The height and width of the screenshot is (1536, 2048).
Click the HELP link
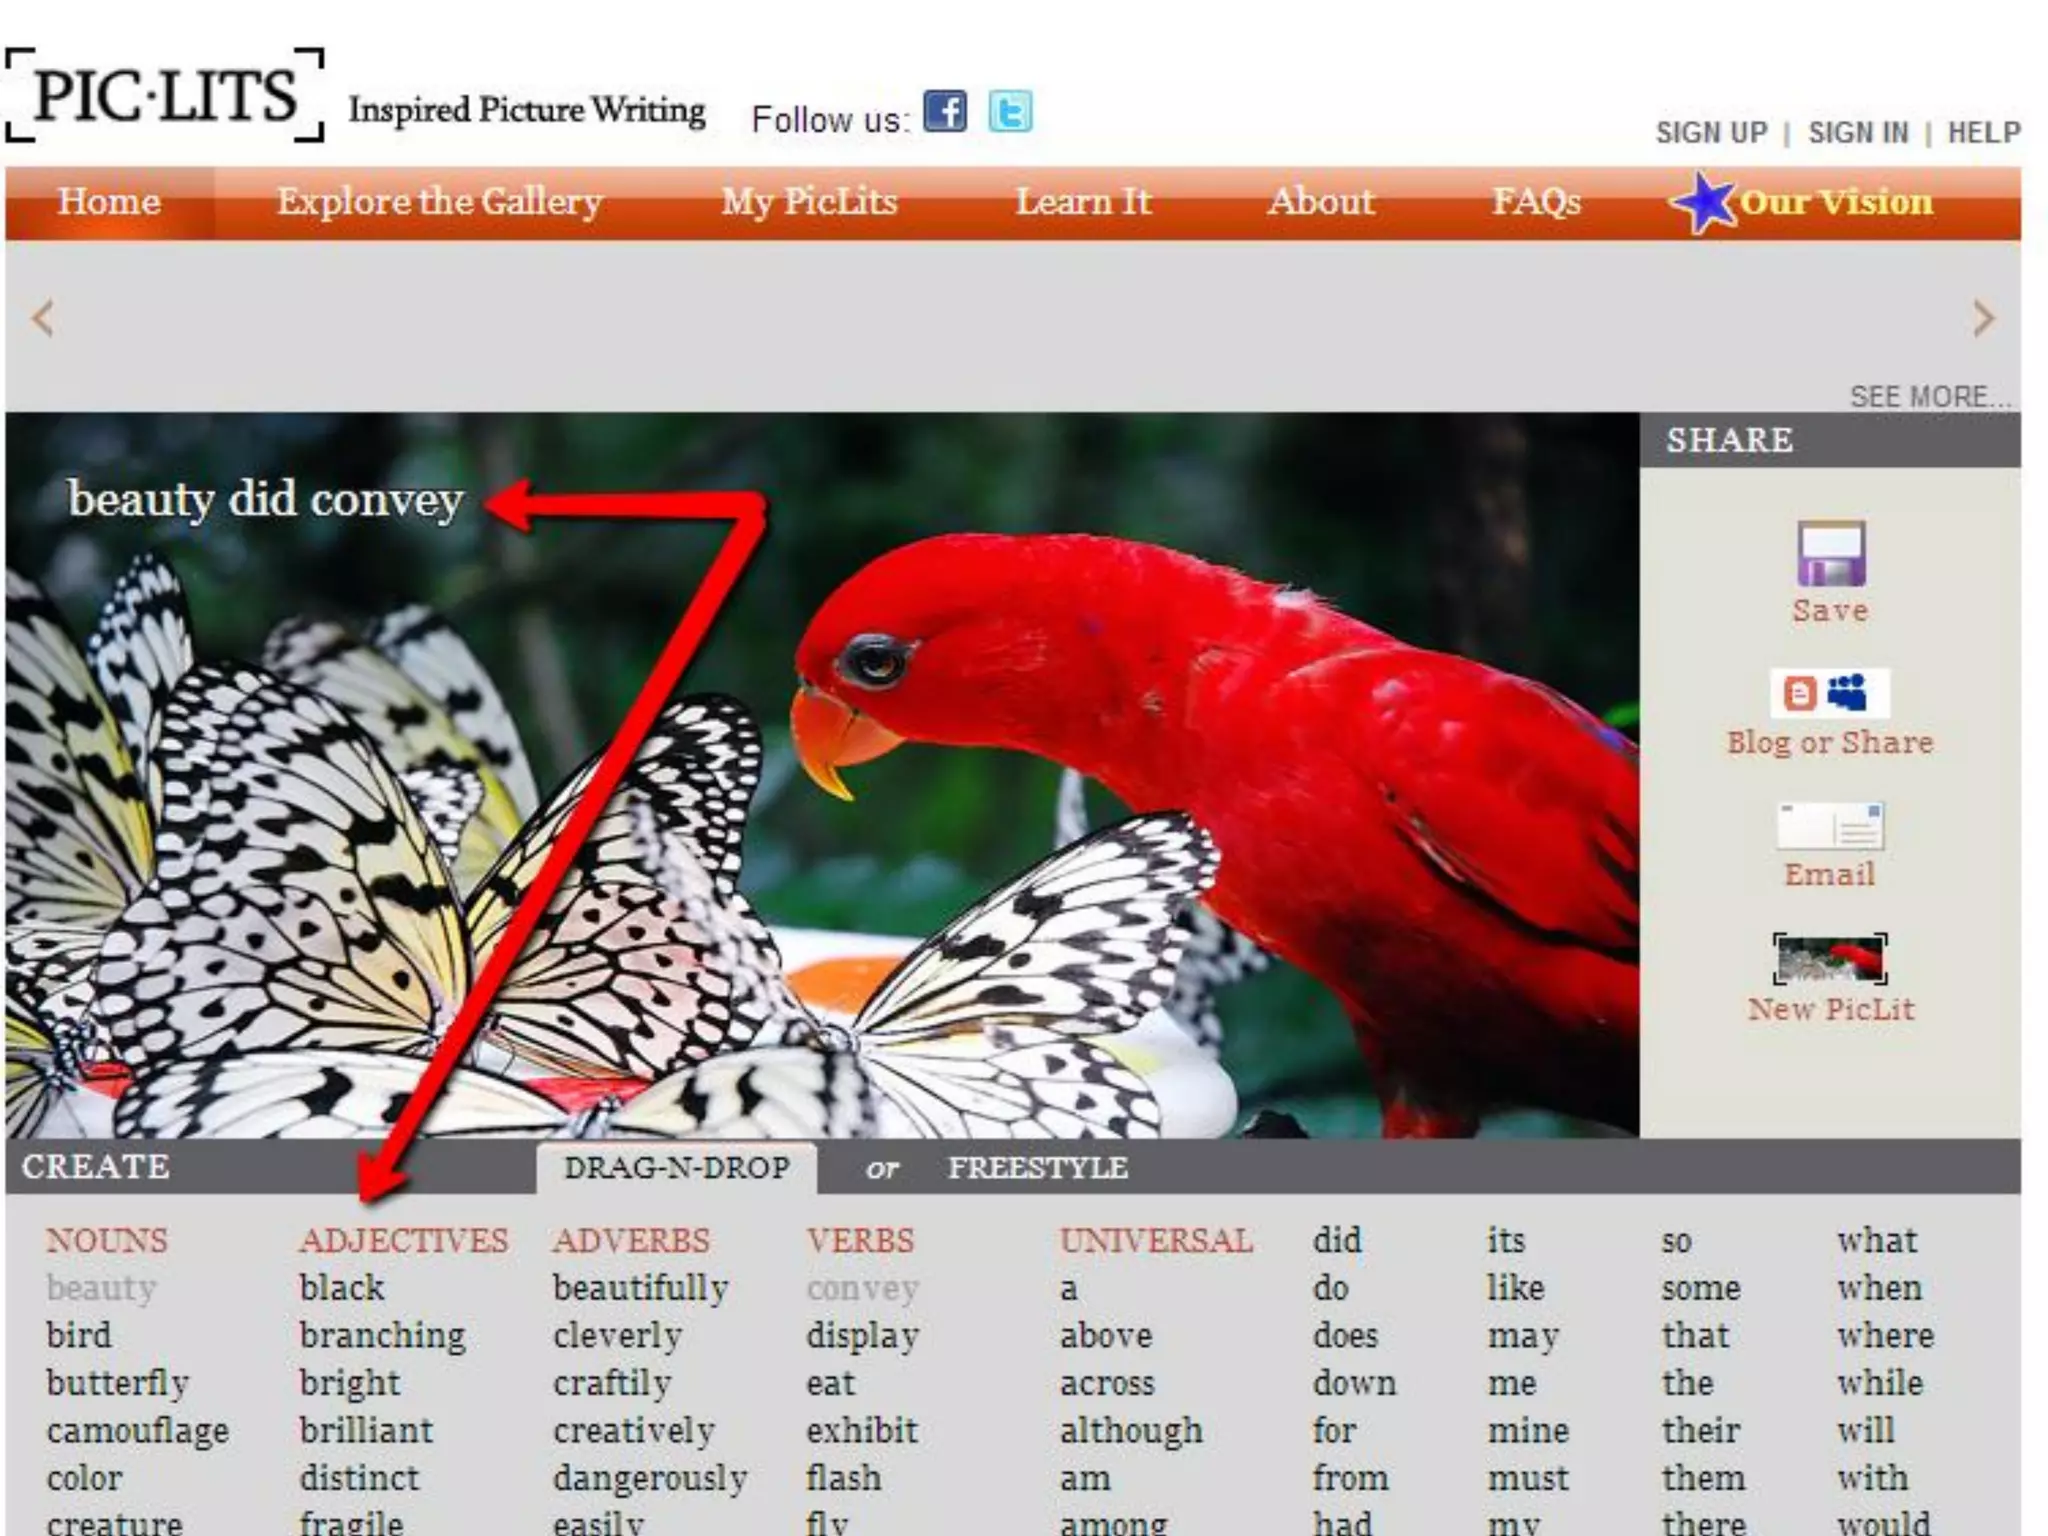[x=1983, y=133]
